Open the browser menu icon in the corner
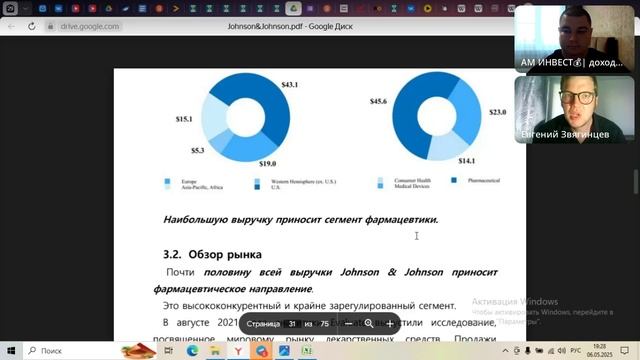 (10, 8)
